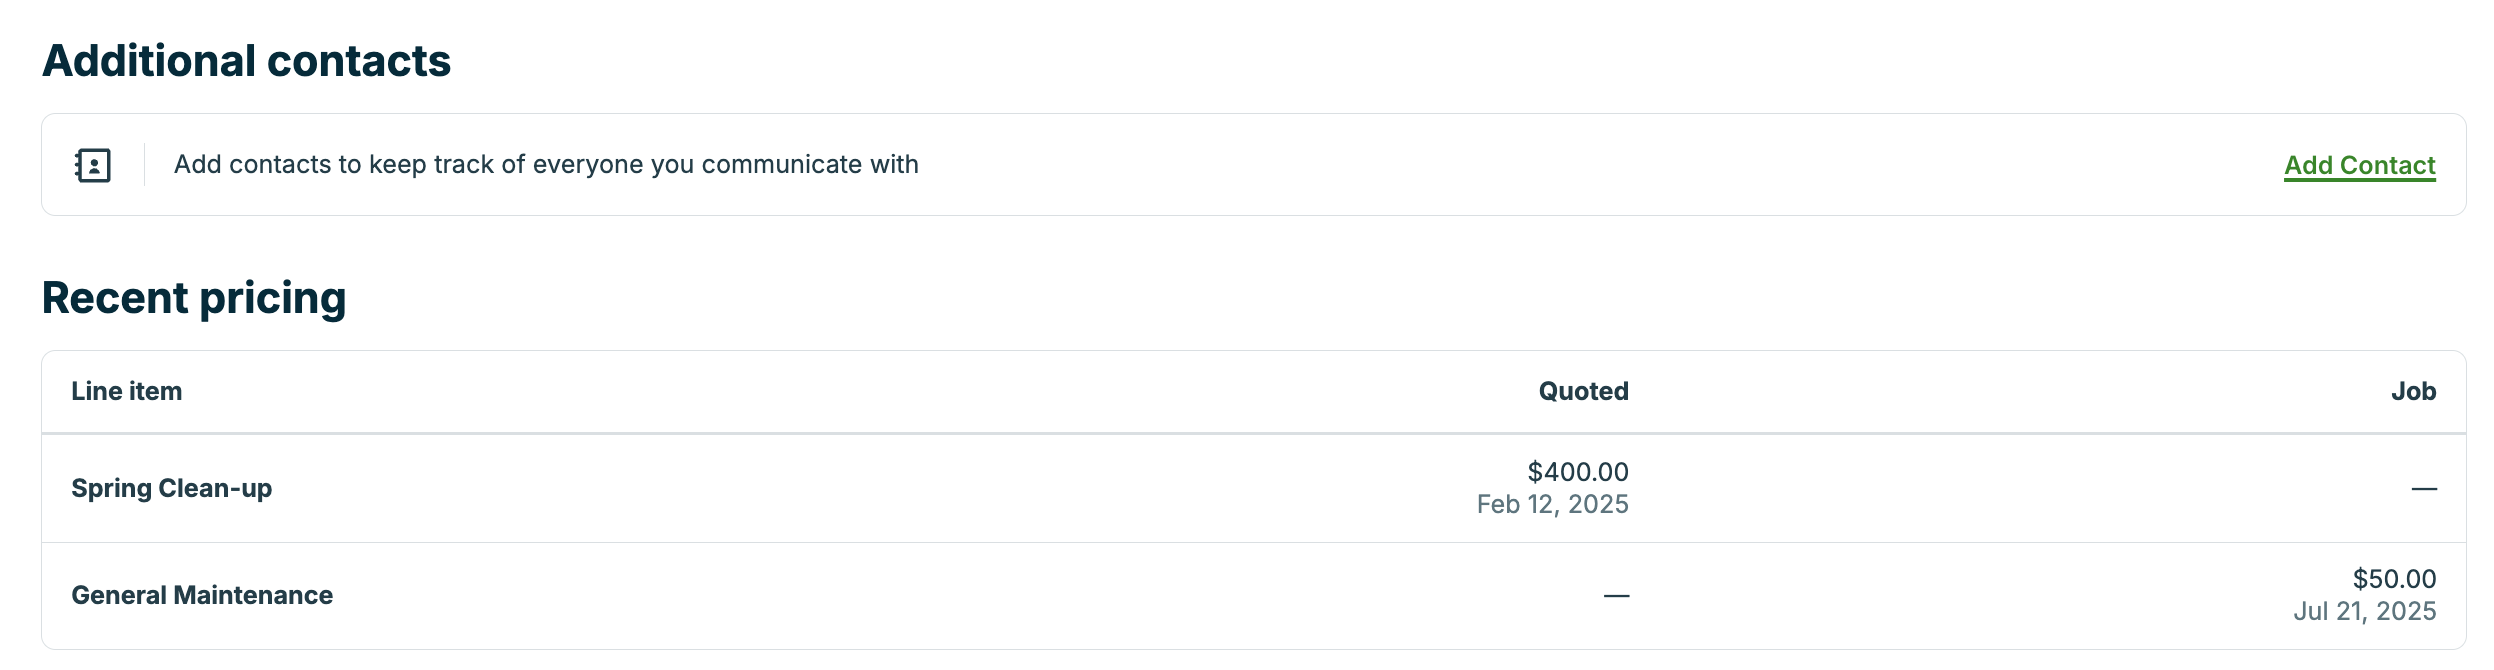The width and height of the screenshot is (2494, 670).
Task: Click the Line item column header
Action: tap(127, 391)
